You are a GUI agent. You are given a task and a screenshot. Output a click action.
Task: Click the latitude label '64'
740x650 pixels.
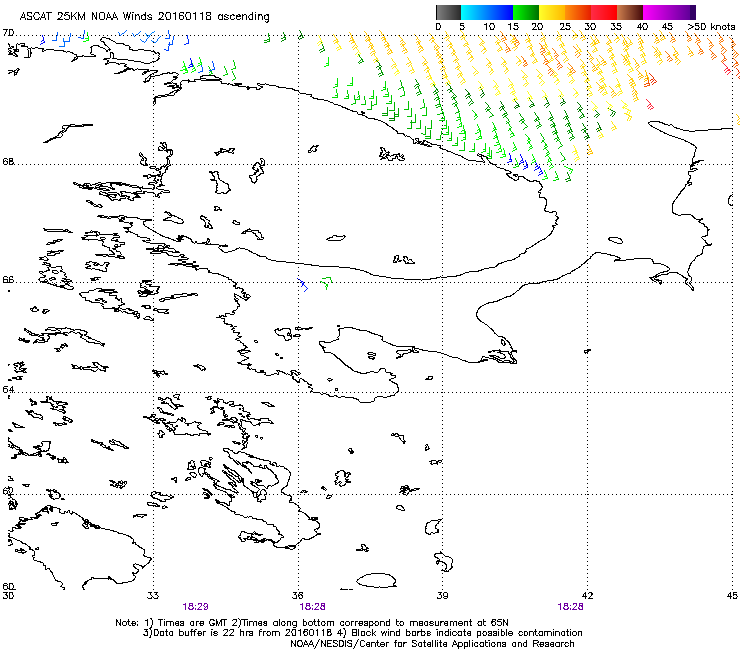(8, 389)
